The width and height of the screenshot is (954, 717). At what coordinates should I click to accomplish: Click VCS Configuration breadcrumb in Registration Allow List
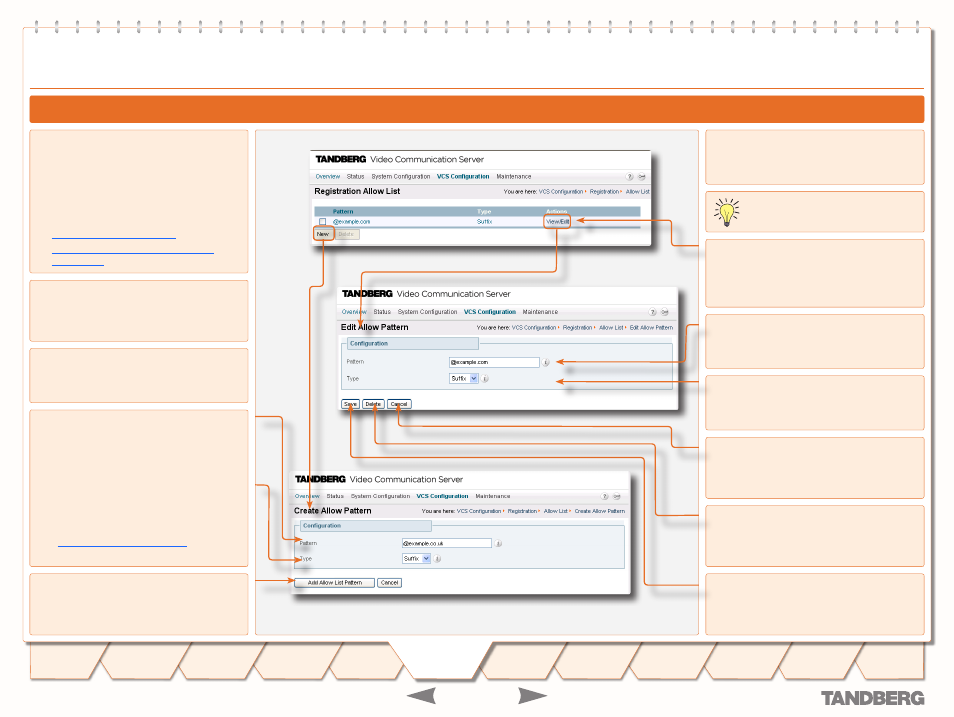click(x=561, y=191)
